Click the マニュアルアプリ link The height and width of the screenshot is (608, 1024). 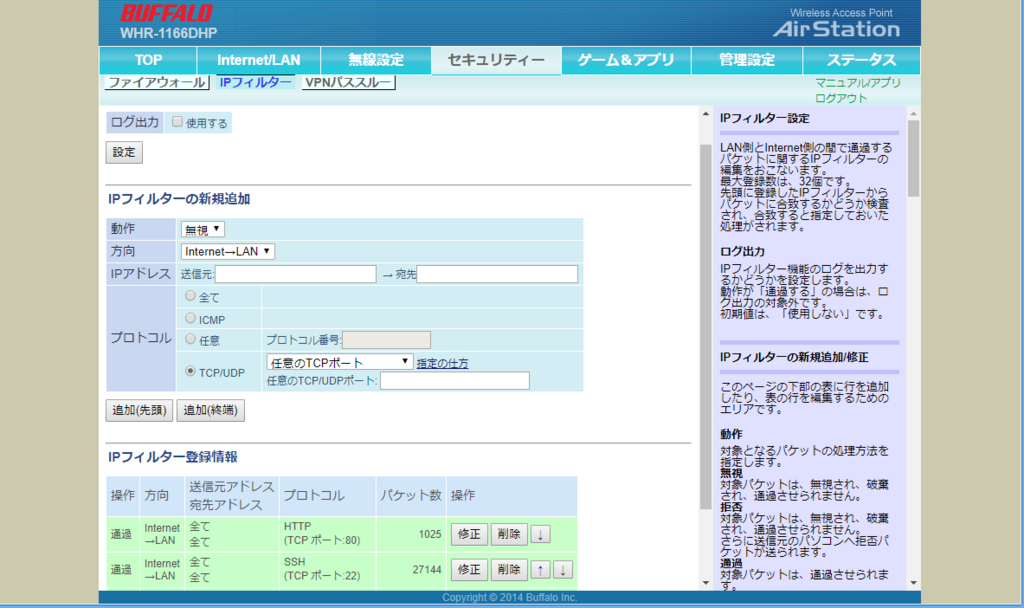point(857,83)
